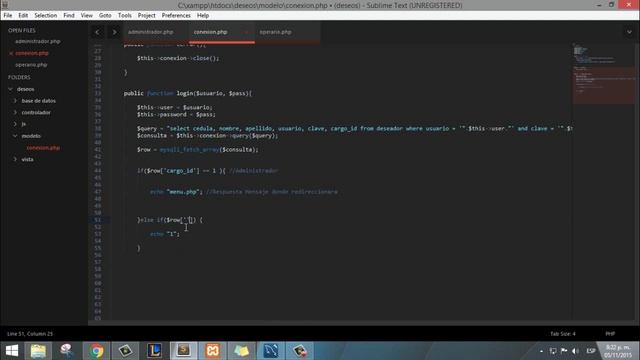Screen dimensions: 640x360
Task: Change Tab Size: 4 in status bar
Action: tap(562, 334)
